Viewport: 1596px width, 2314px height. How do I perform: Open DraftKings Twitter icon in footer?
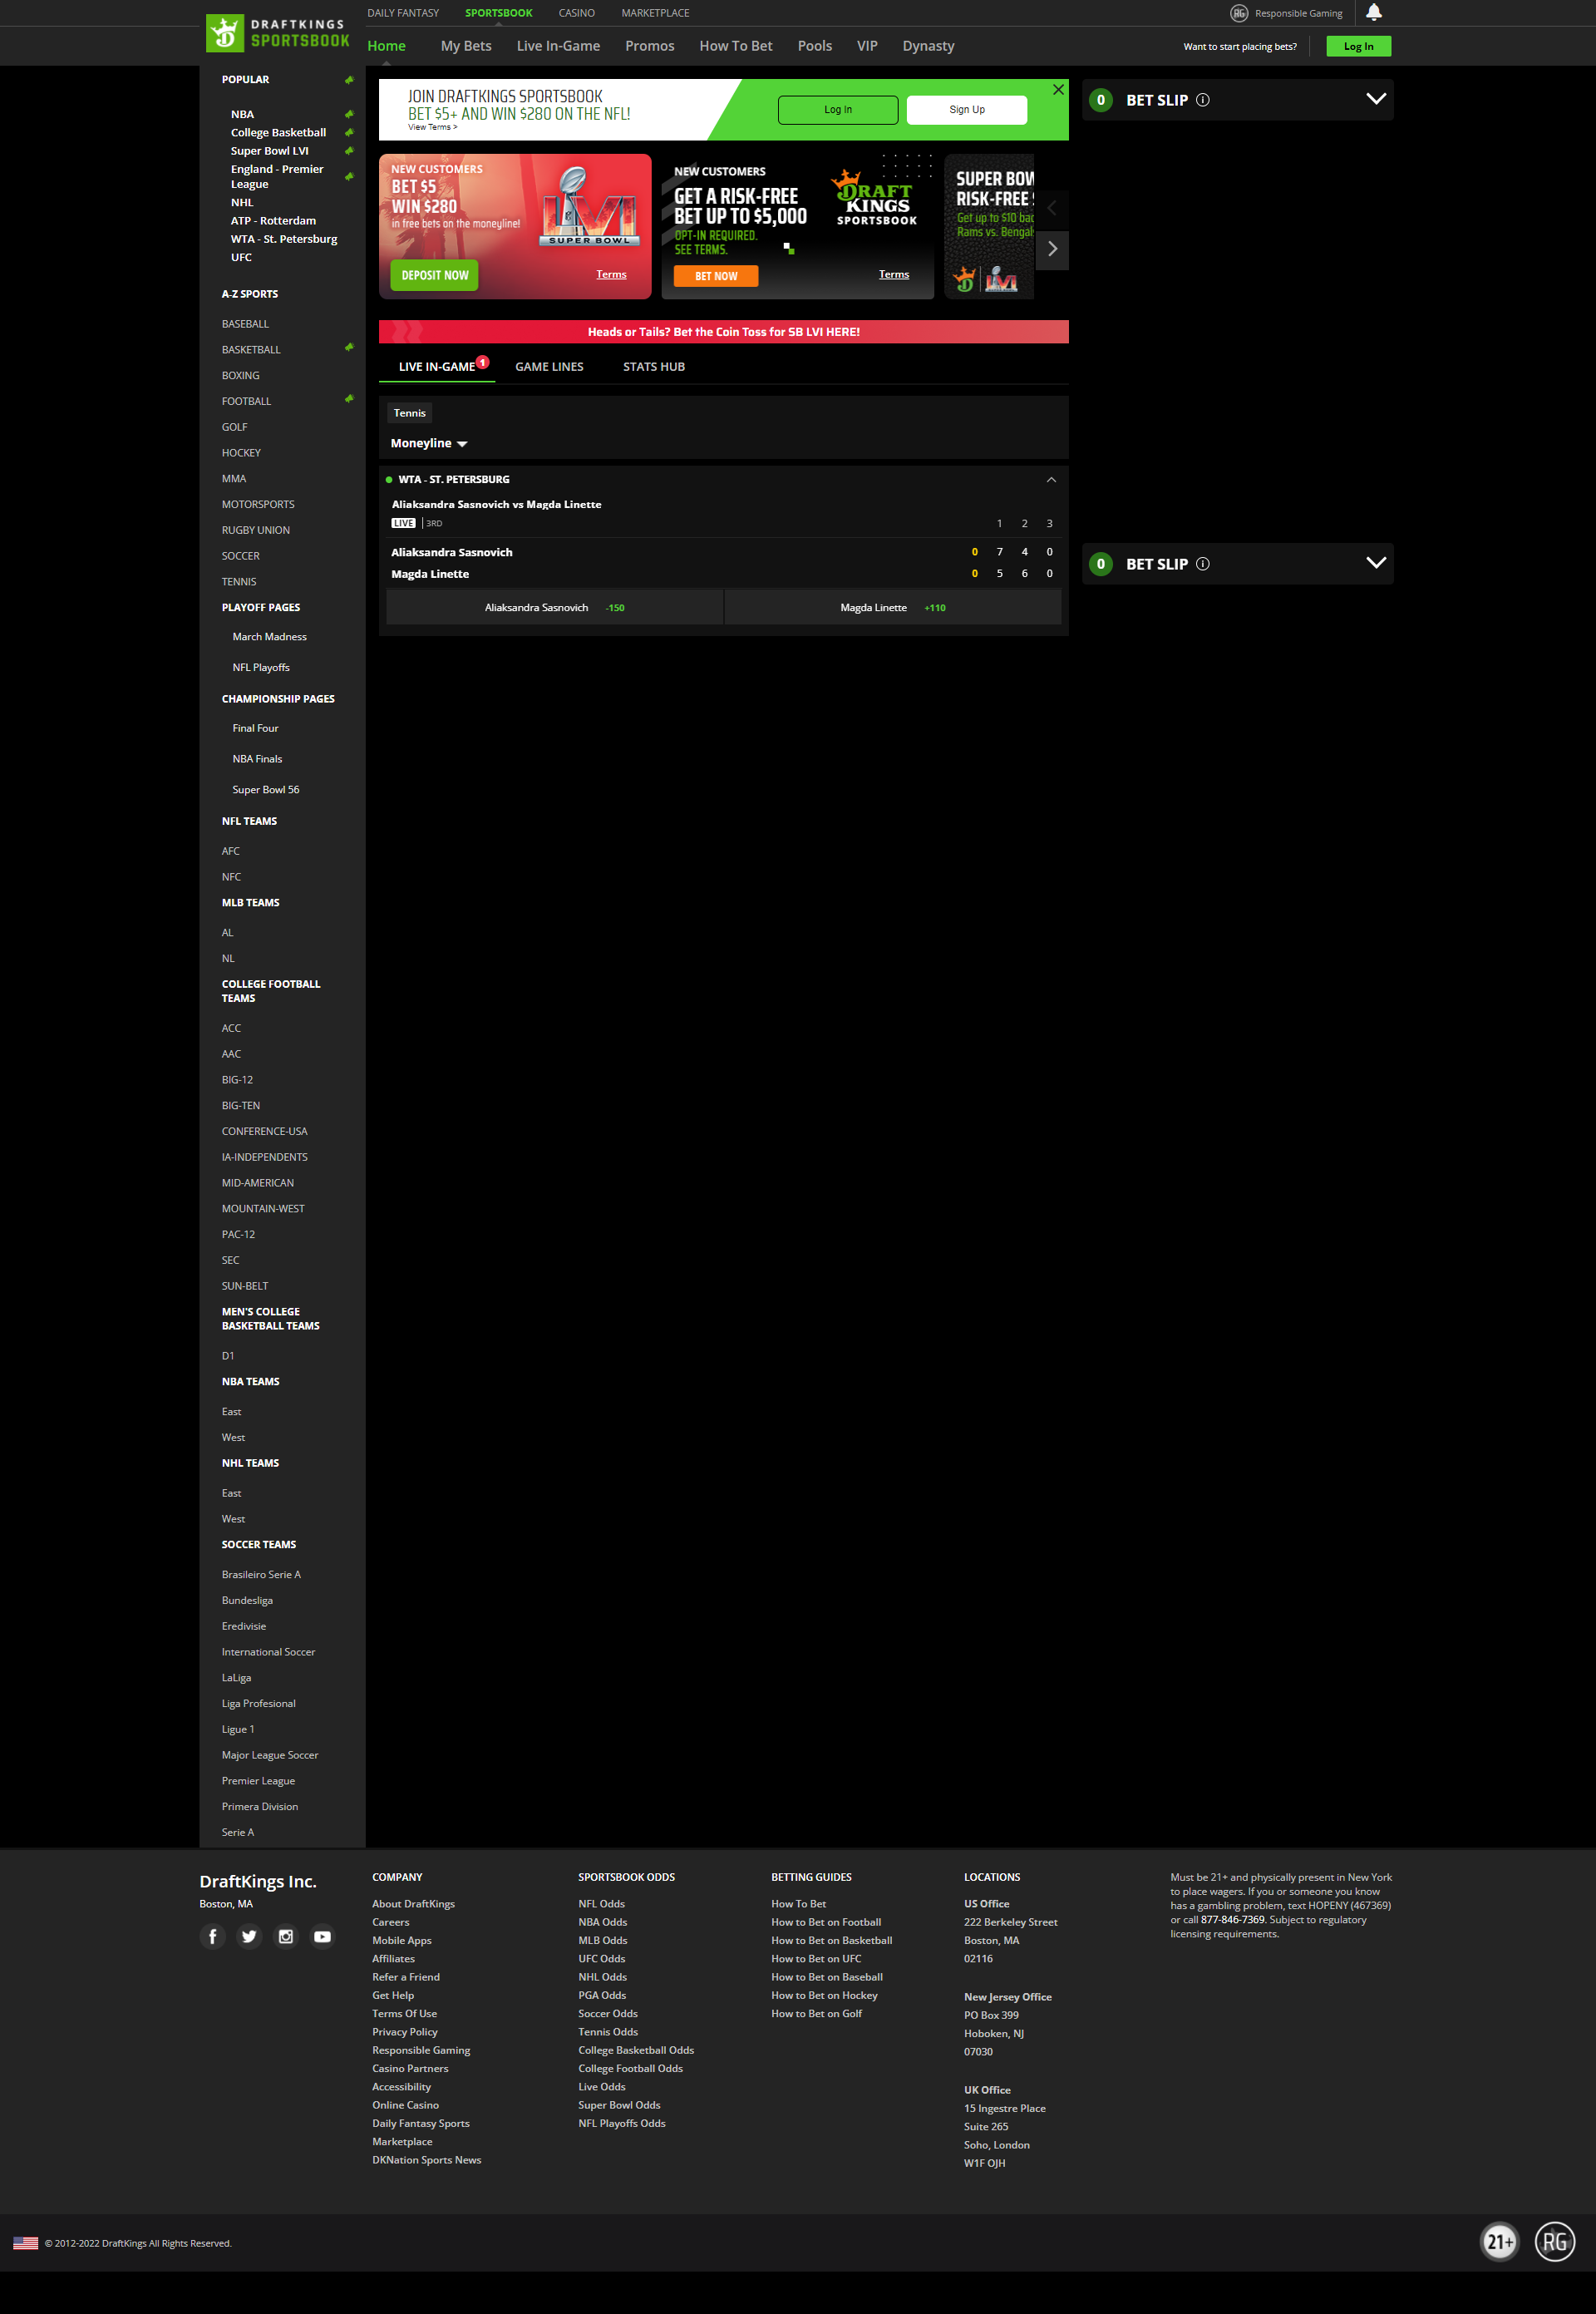[x=249, y=1936]
